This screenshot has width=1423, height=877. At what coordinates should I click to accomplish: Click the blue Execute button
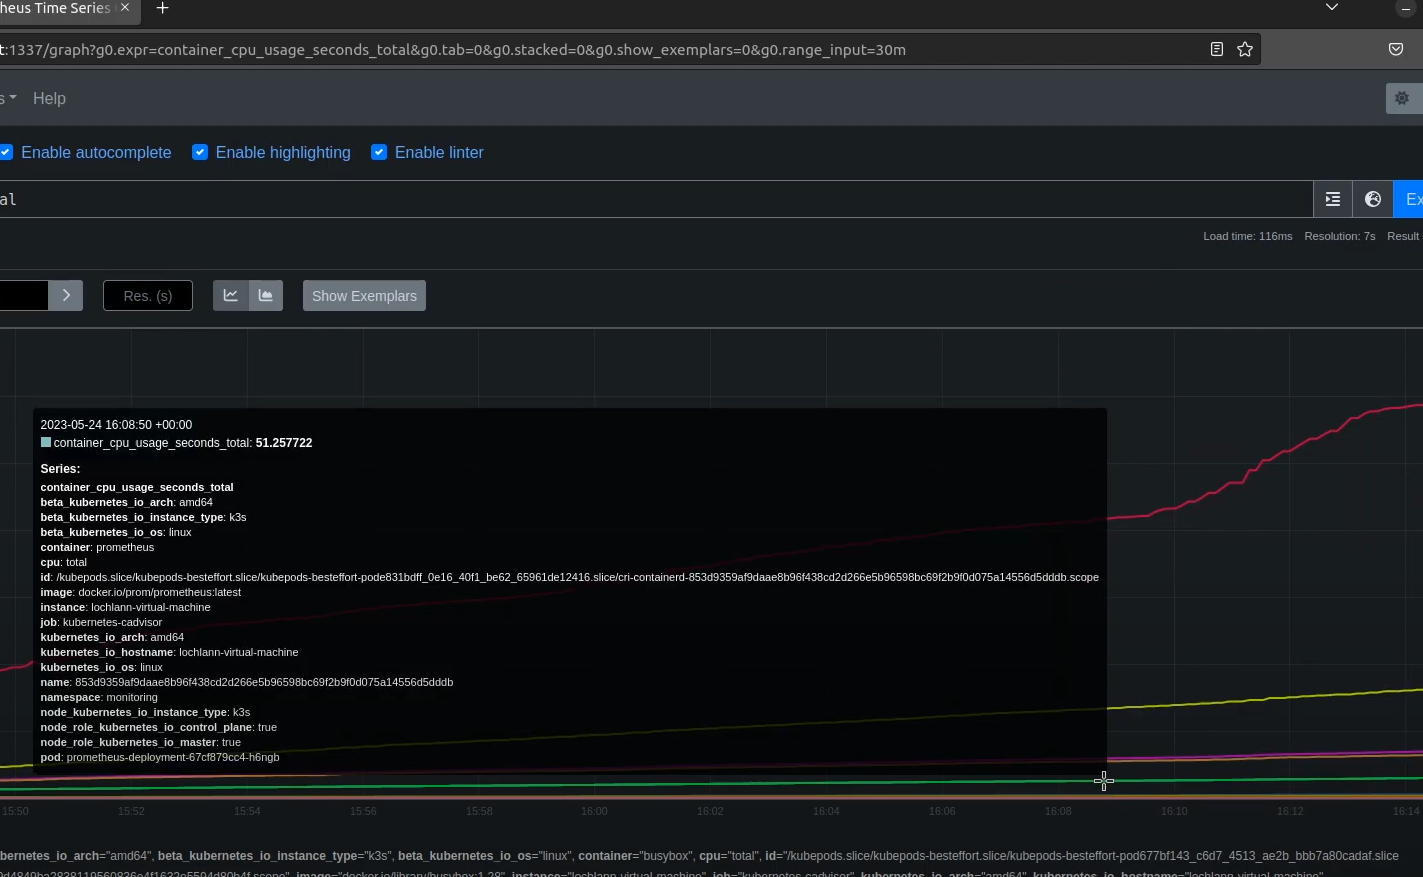point(1408,199)
